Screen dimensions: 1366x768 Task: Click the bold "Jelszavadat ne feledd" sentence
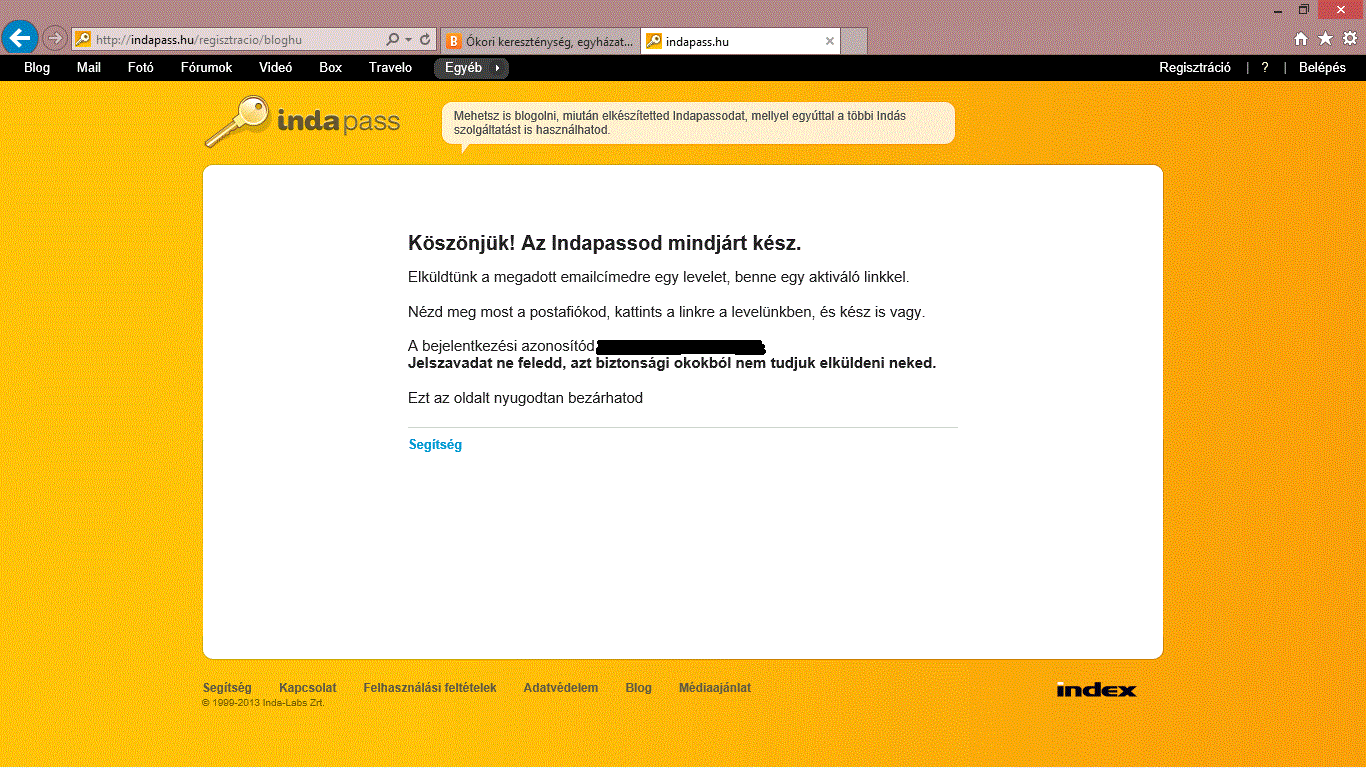tap(672, 363)
